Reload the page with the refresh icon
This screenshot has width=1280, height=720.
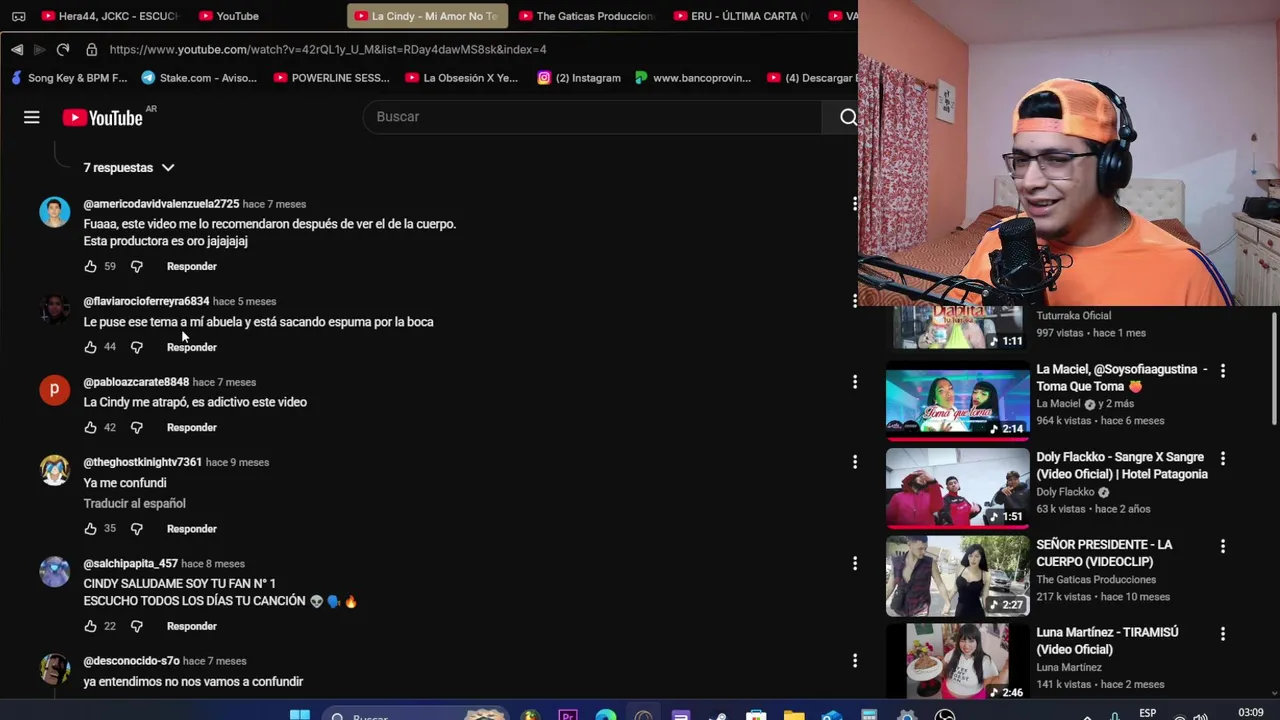point(63,49)
